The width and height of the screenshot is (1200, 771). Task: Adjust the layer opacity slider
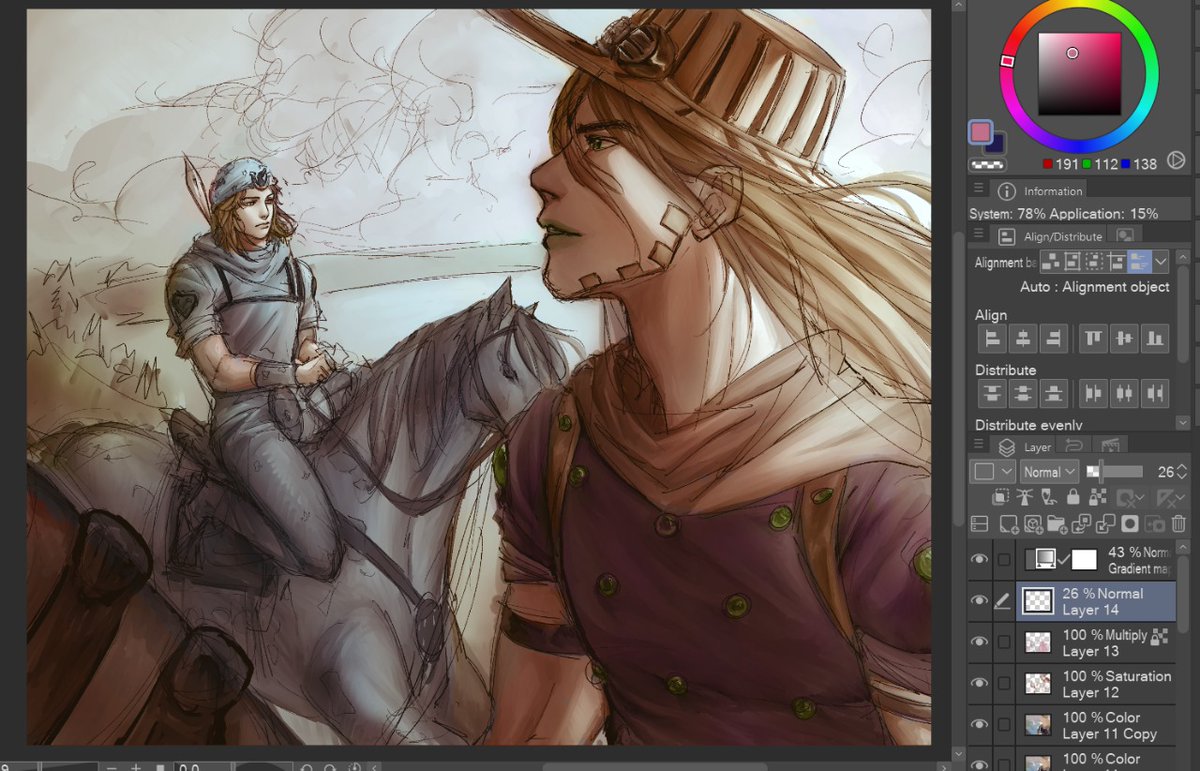pyautogui.click(x=1115, y=471)
